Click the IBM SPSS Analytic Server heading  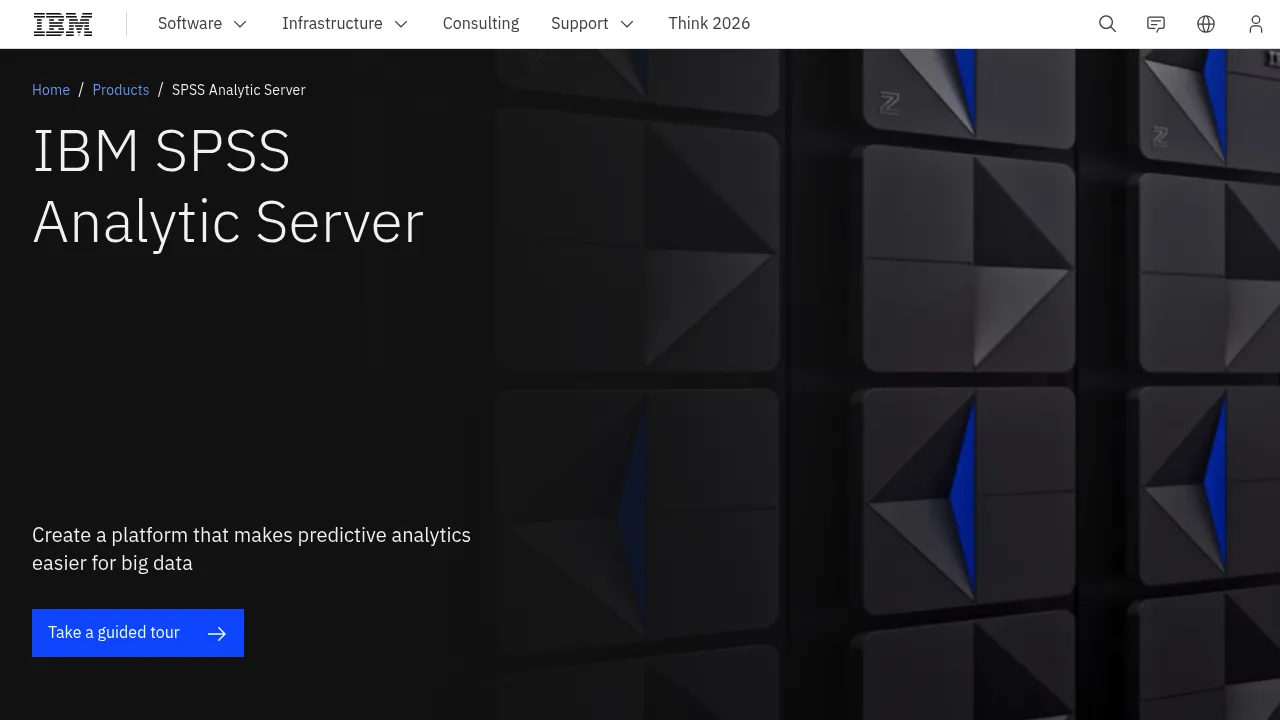click(229, 187)
